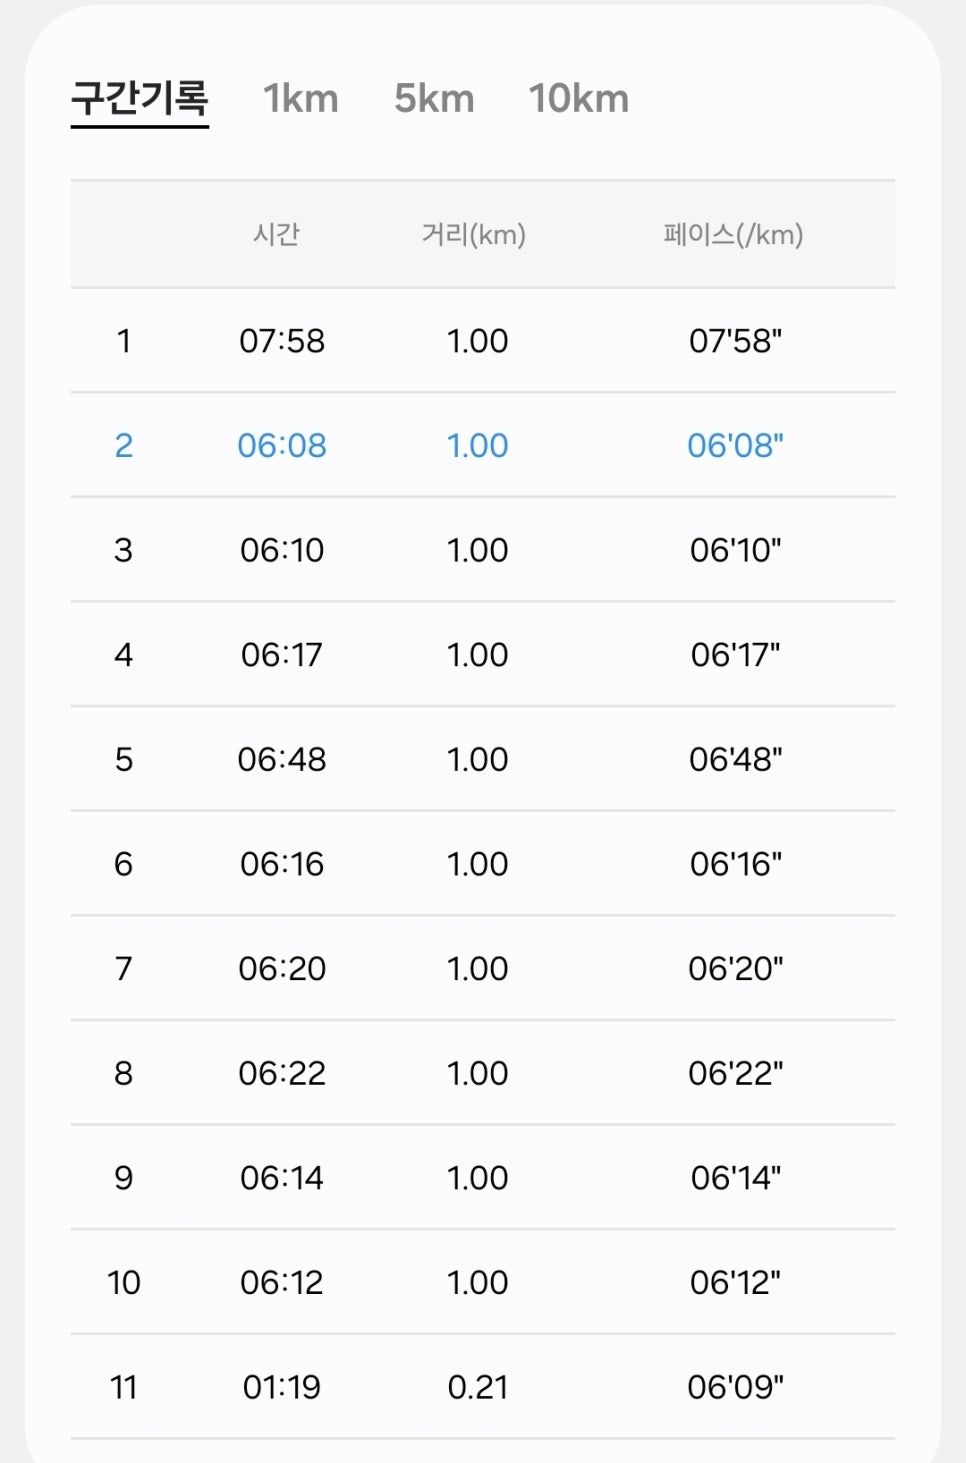The height and width of the screenshot is (1463, 966).
Task: Switch to the 10km tab
Action: click(579, 98)
